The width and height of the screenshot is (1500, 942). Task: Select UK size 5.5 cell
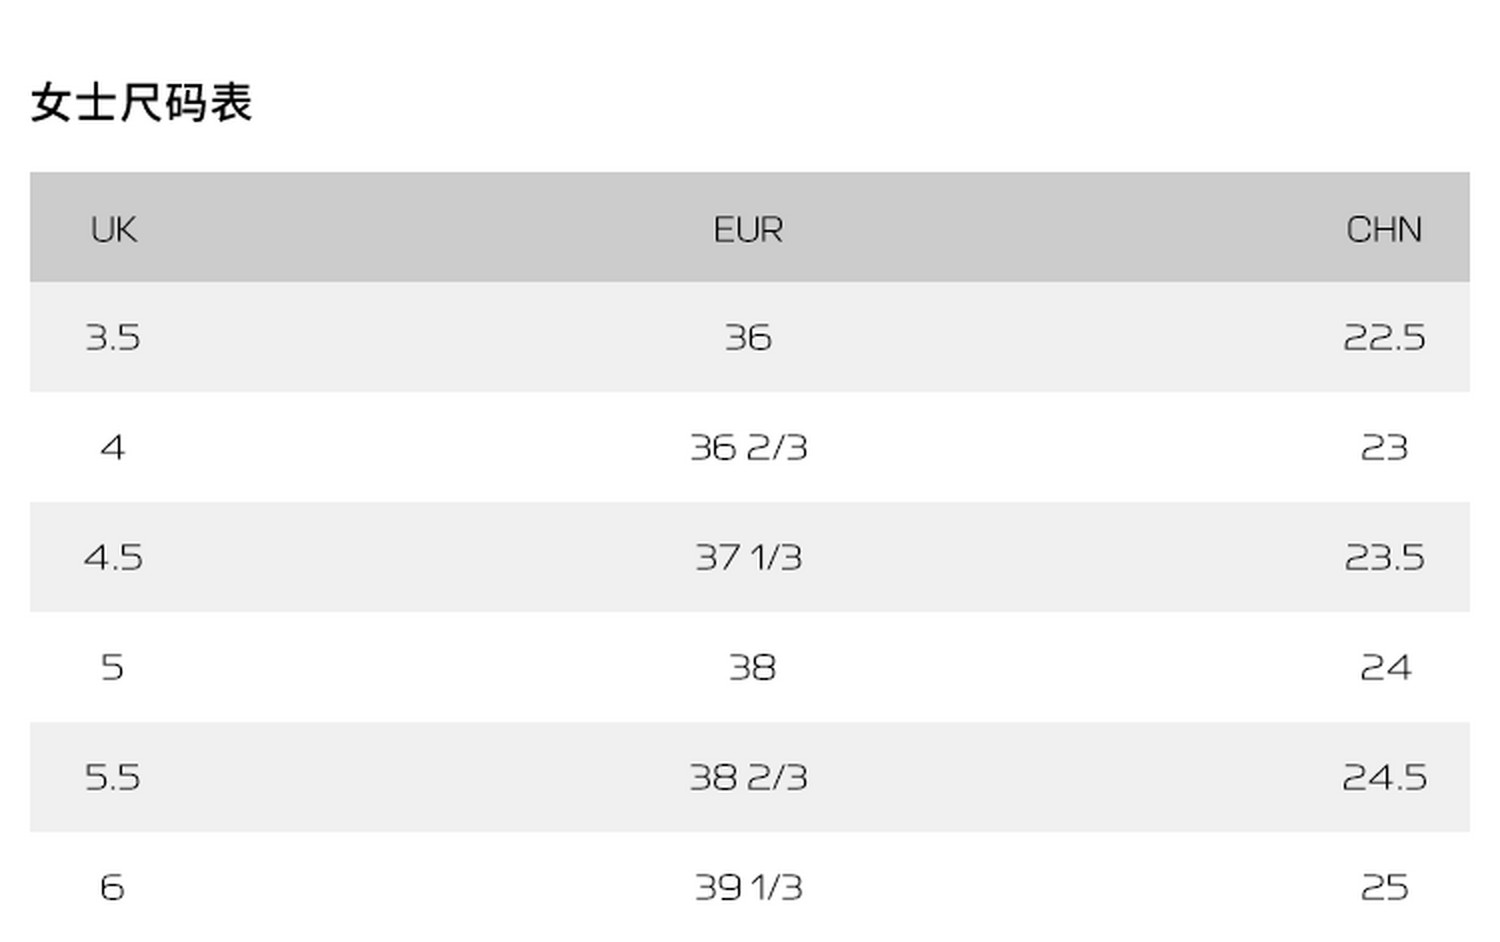pyautogui.click(x=113, y=778)
